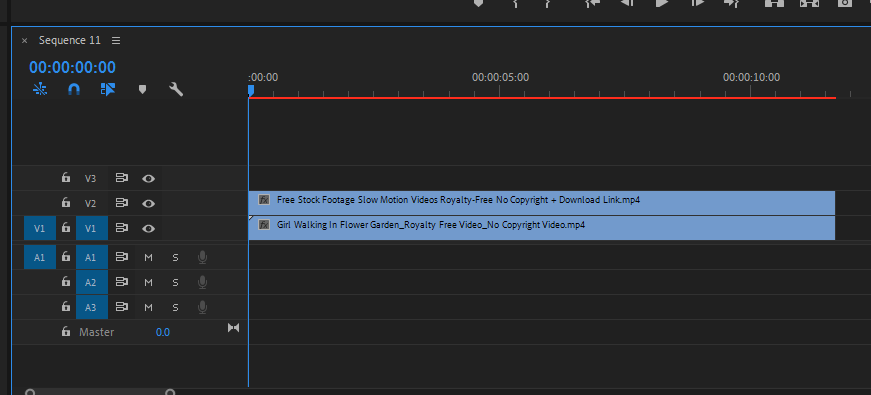Click fx badge on Free Stock Footage clip

click(x=264, y=199)
